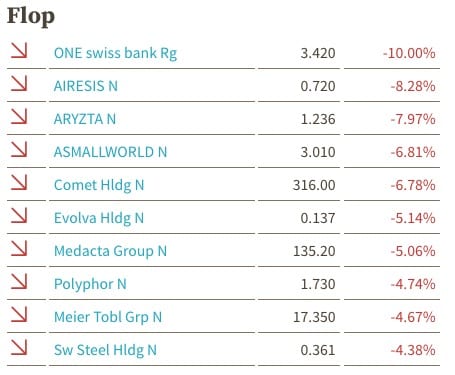Click red down arrow next to AIRESIS N

[19, 83]
